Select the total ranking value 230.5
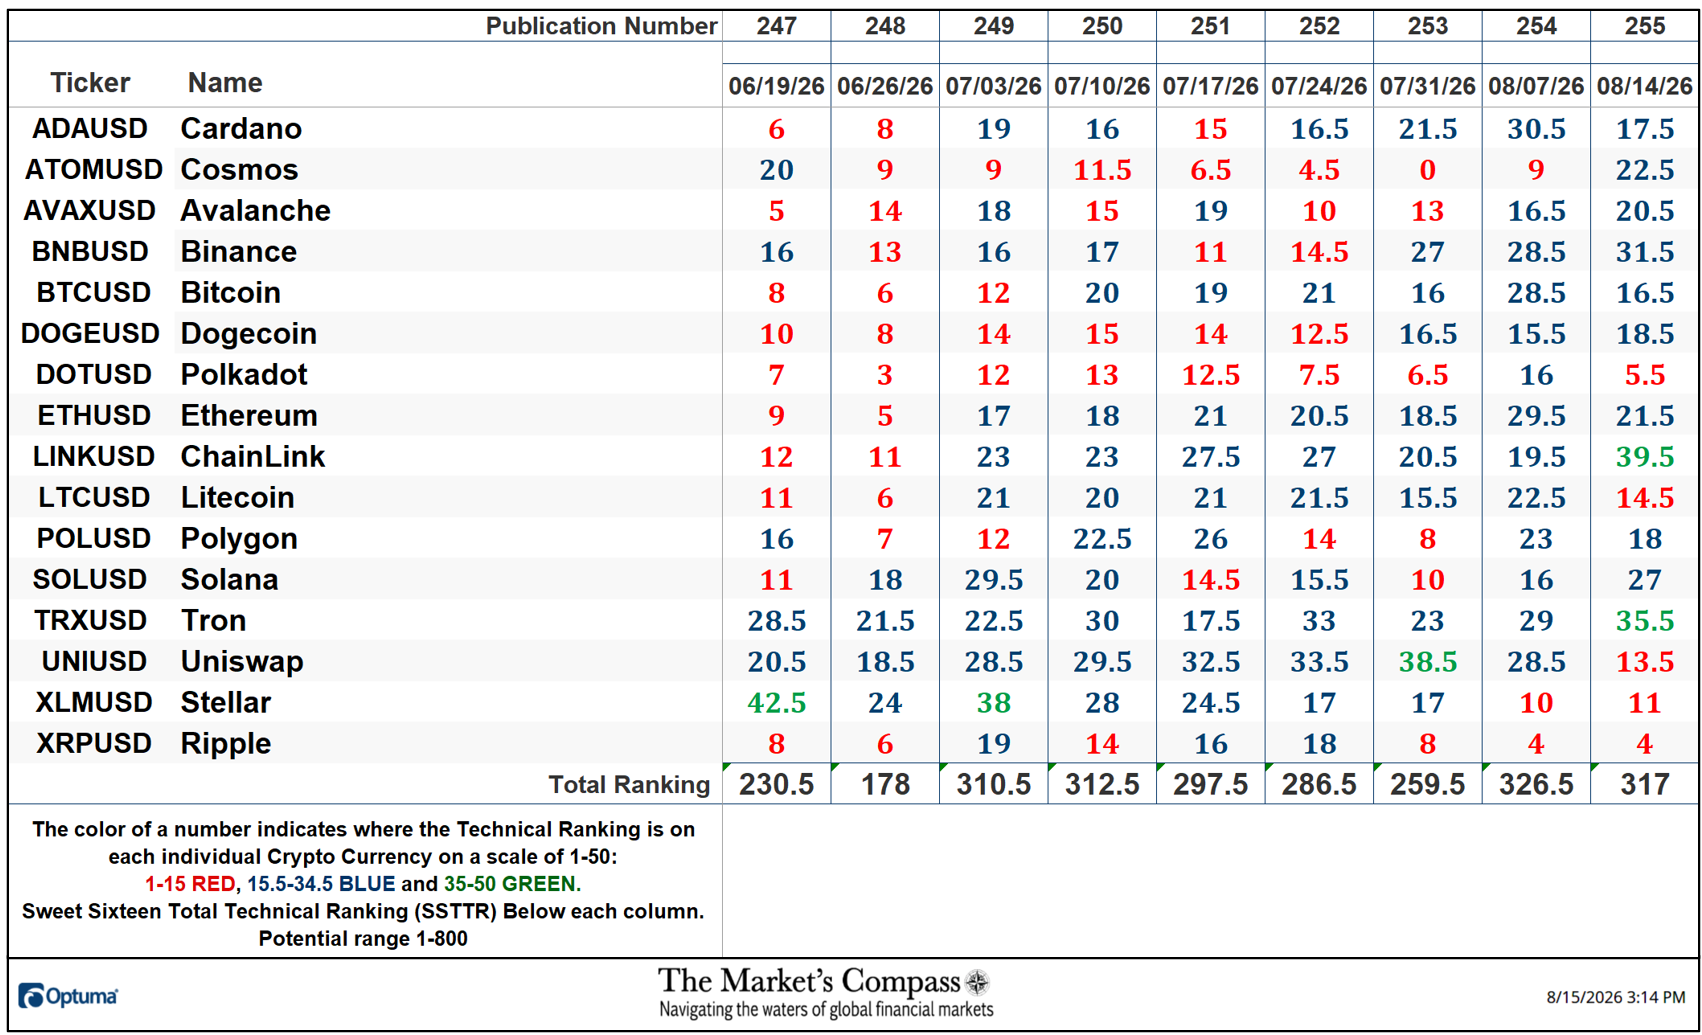Image resolution: width=1702 pixels, height=1035 pixels. [x=777, y=785]
